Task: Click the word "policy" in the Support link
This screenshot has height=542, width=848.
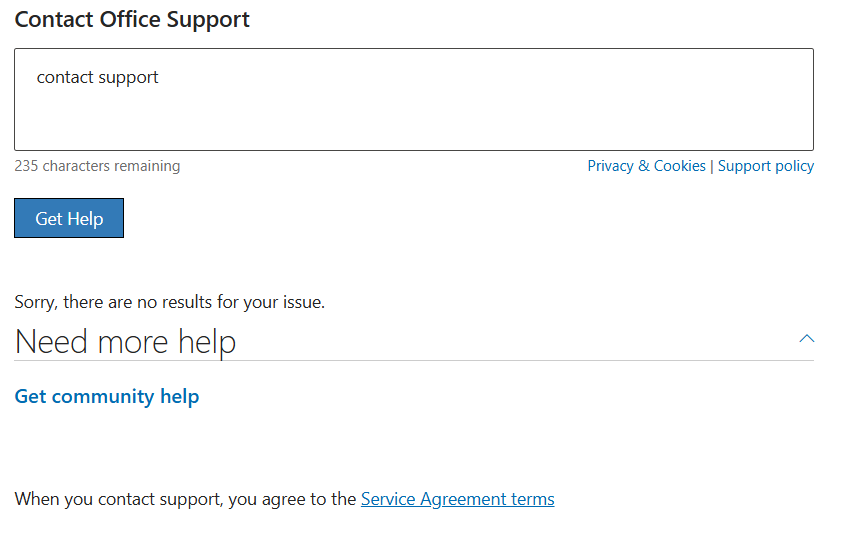Action: (794, 166)
